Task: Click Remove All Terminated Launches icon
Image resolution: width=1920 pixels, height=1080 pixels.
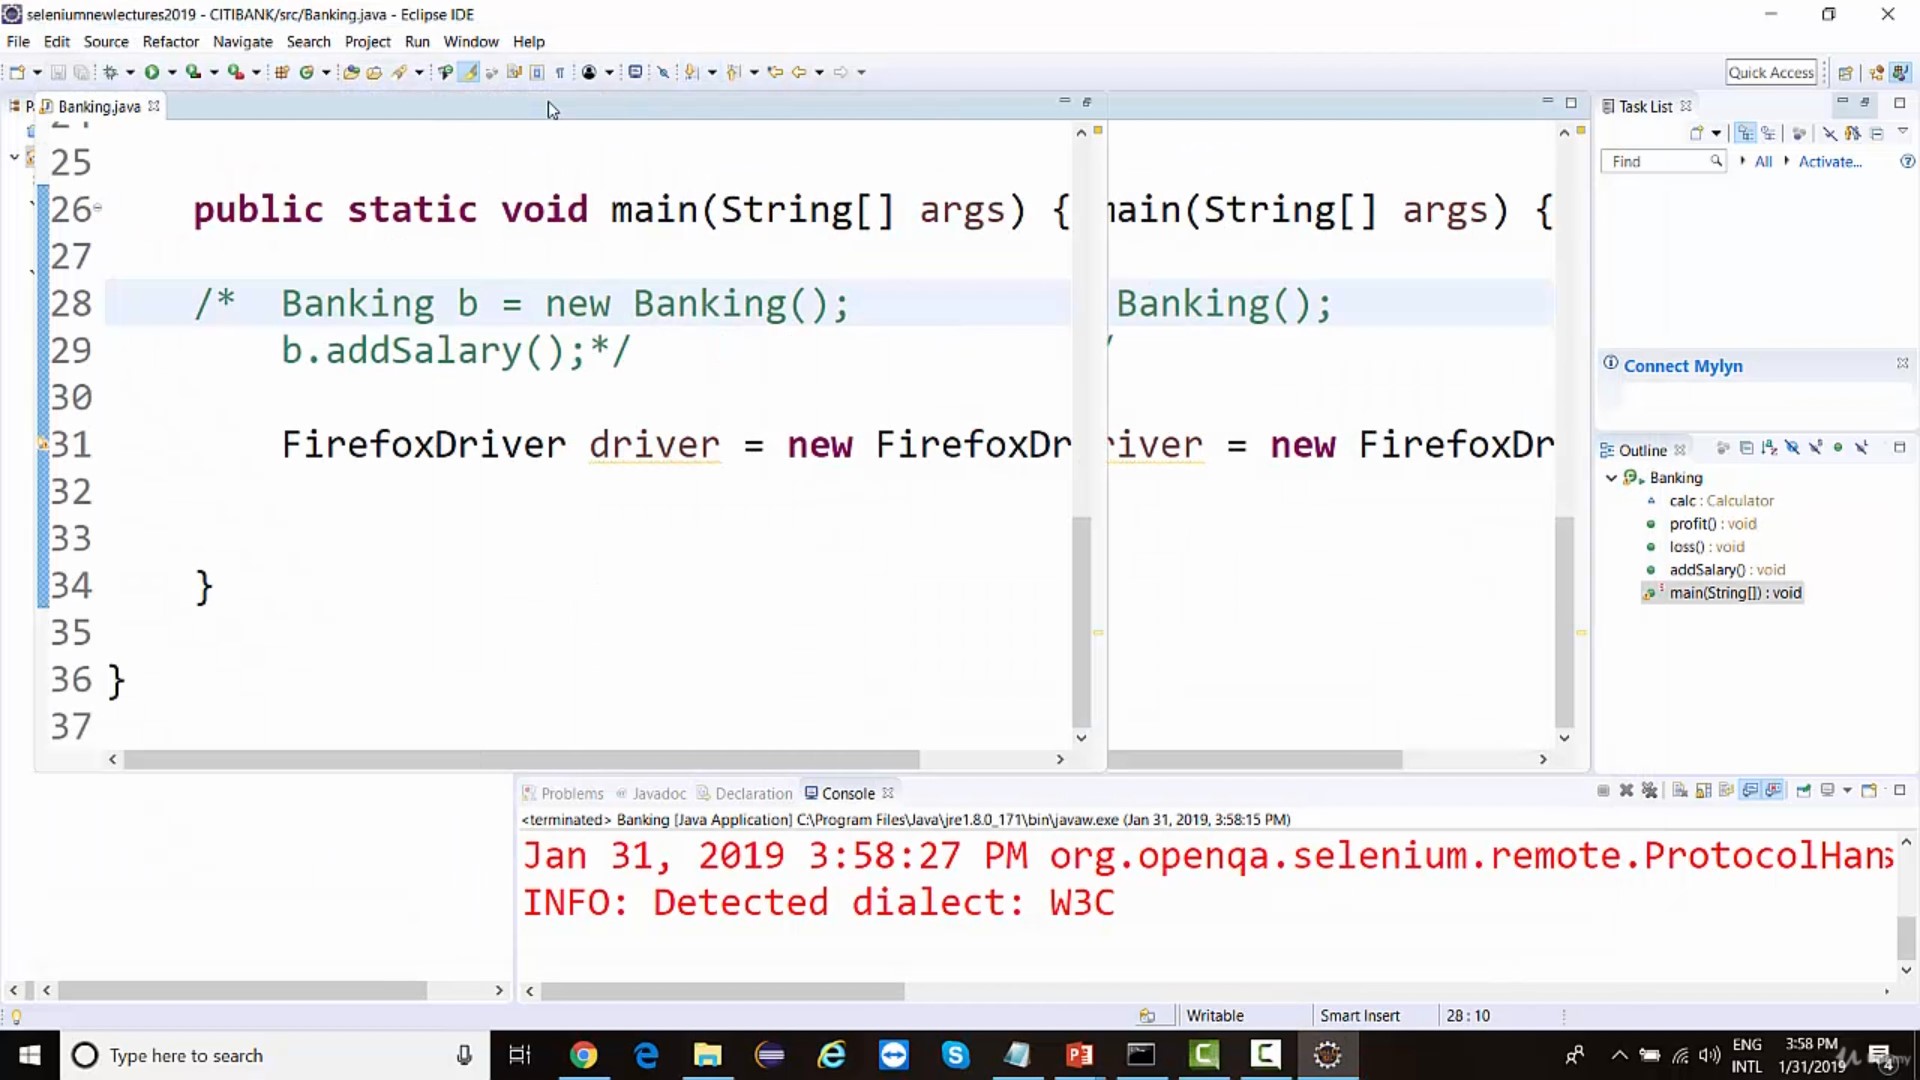Action: point(1650,790)
